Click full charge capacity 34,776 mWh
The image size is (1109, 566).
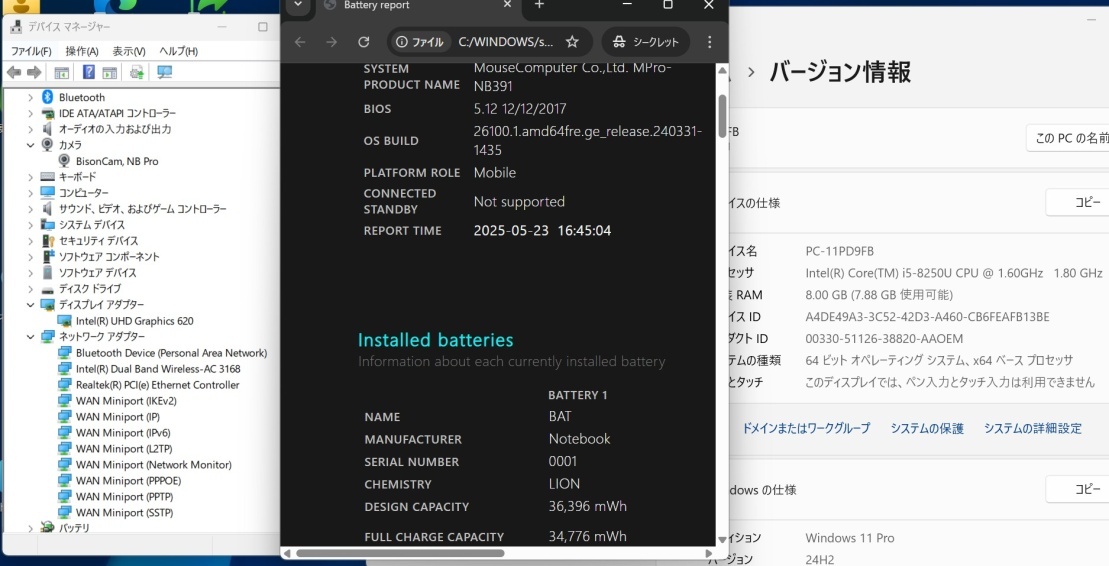[588, 536]
